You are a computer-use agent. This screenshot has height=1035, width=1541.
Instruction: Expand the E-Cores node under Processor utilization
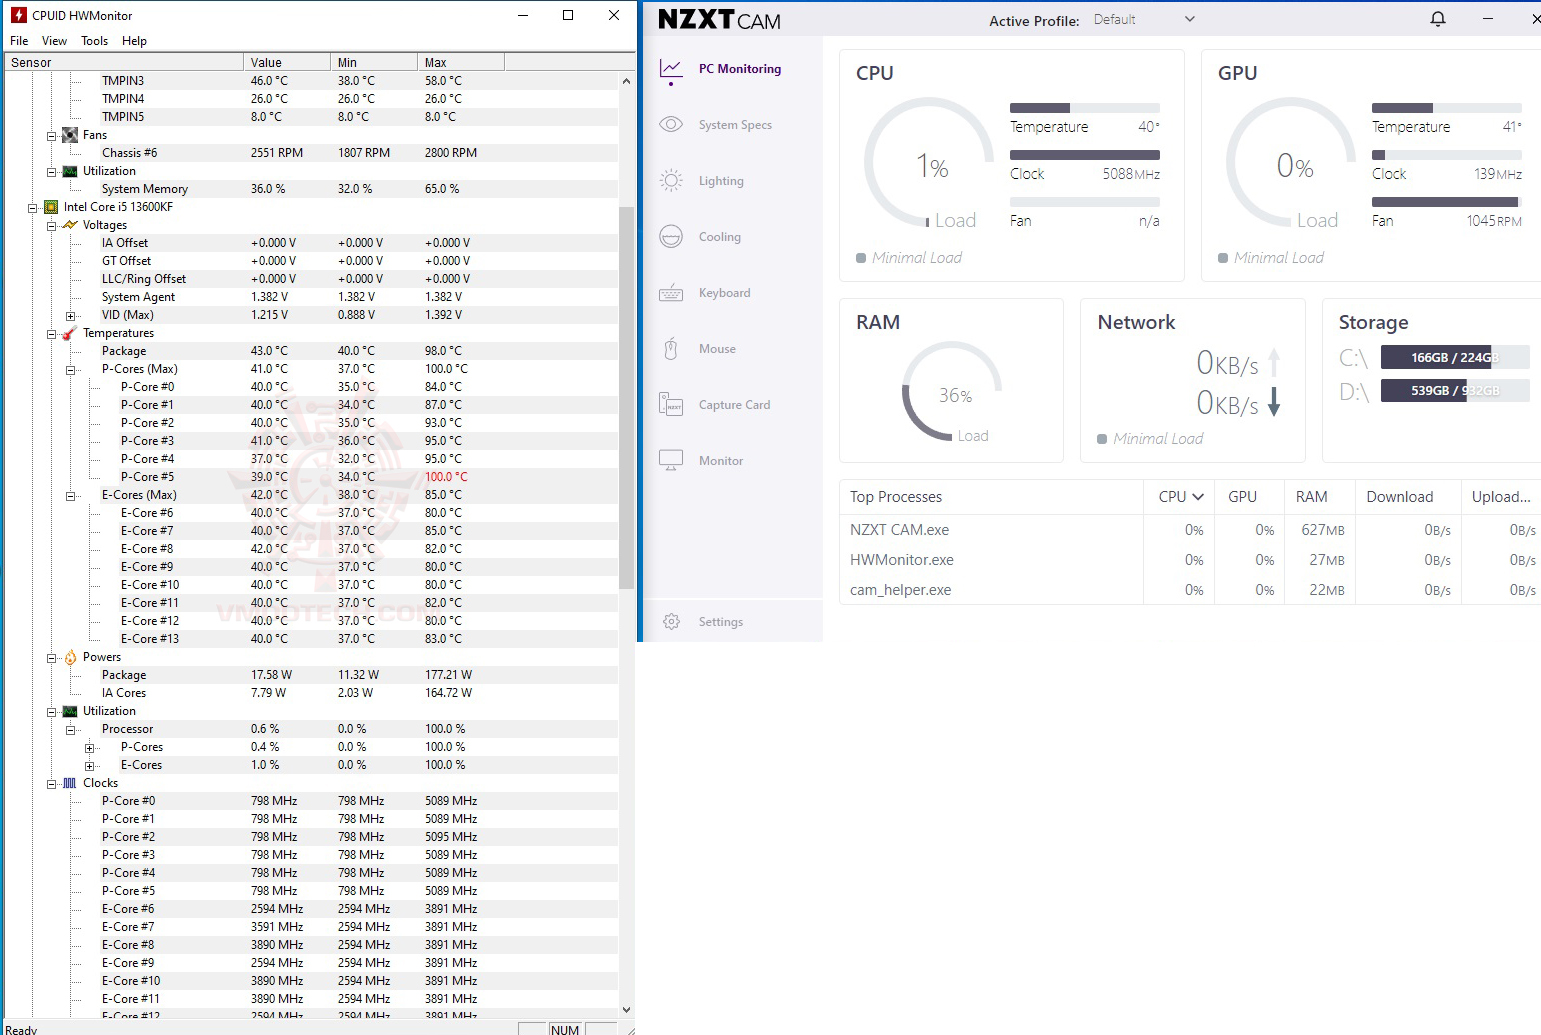pos(89,766)
